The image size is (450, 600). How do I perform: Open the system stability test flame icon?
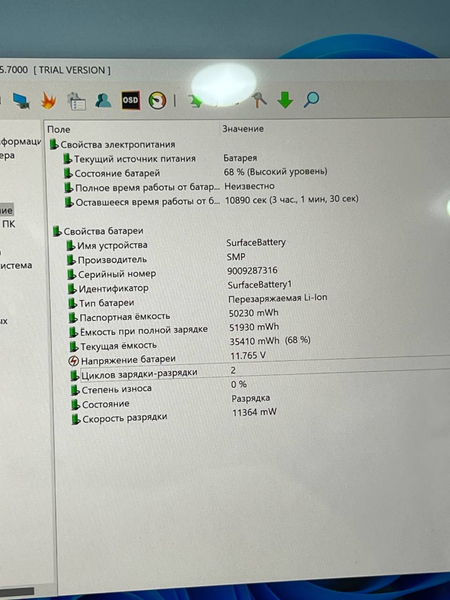tap(48, 101)
